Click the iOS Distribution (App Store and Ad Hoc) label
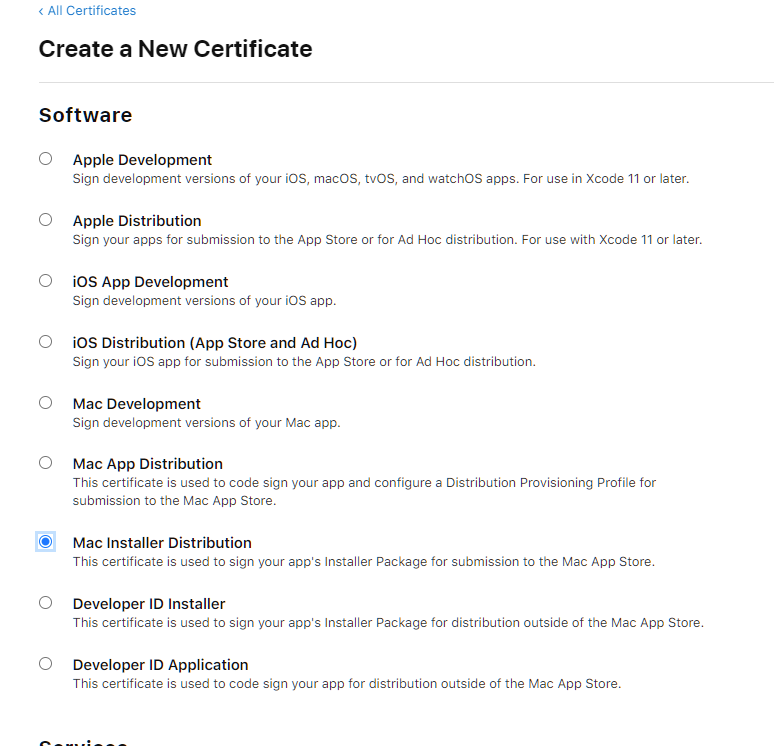The height and width of the screenshot is (746, 774). tap(215, 343)
